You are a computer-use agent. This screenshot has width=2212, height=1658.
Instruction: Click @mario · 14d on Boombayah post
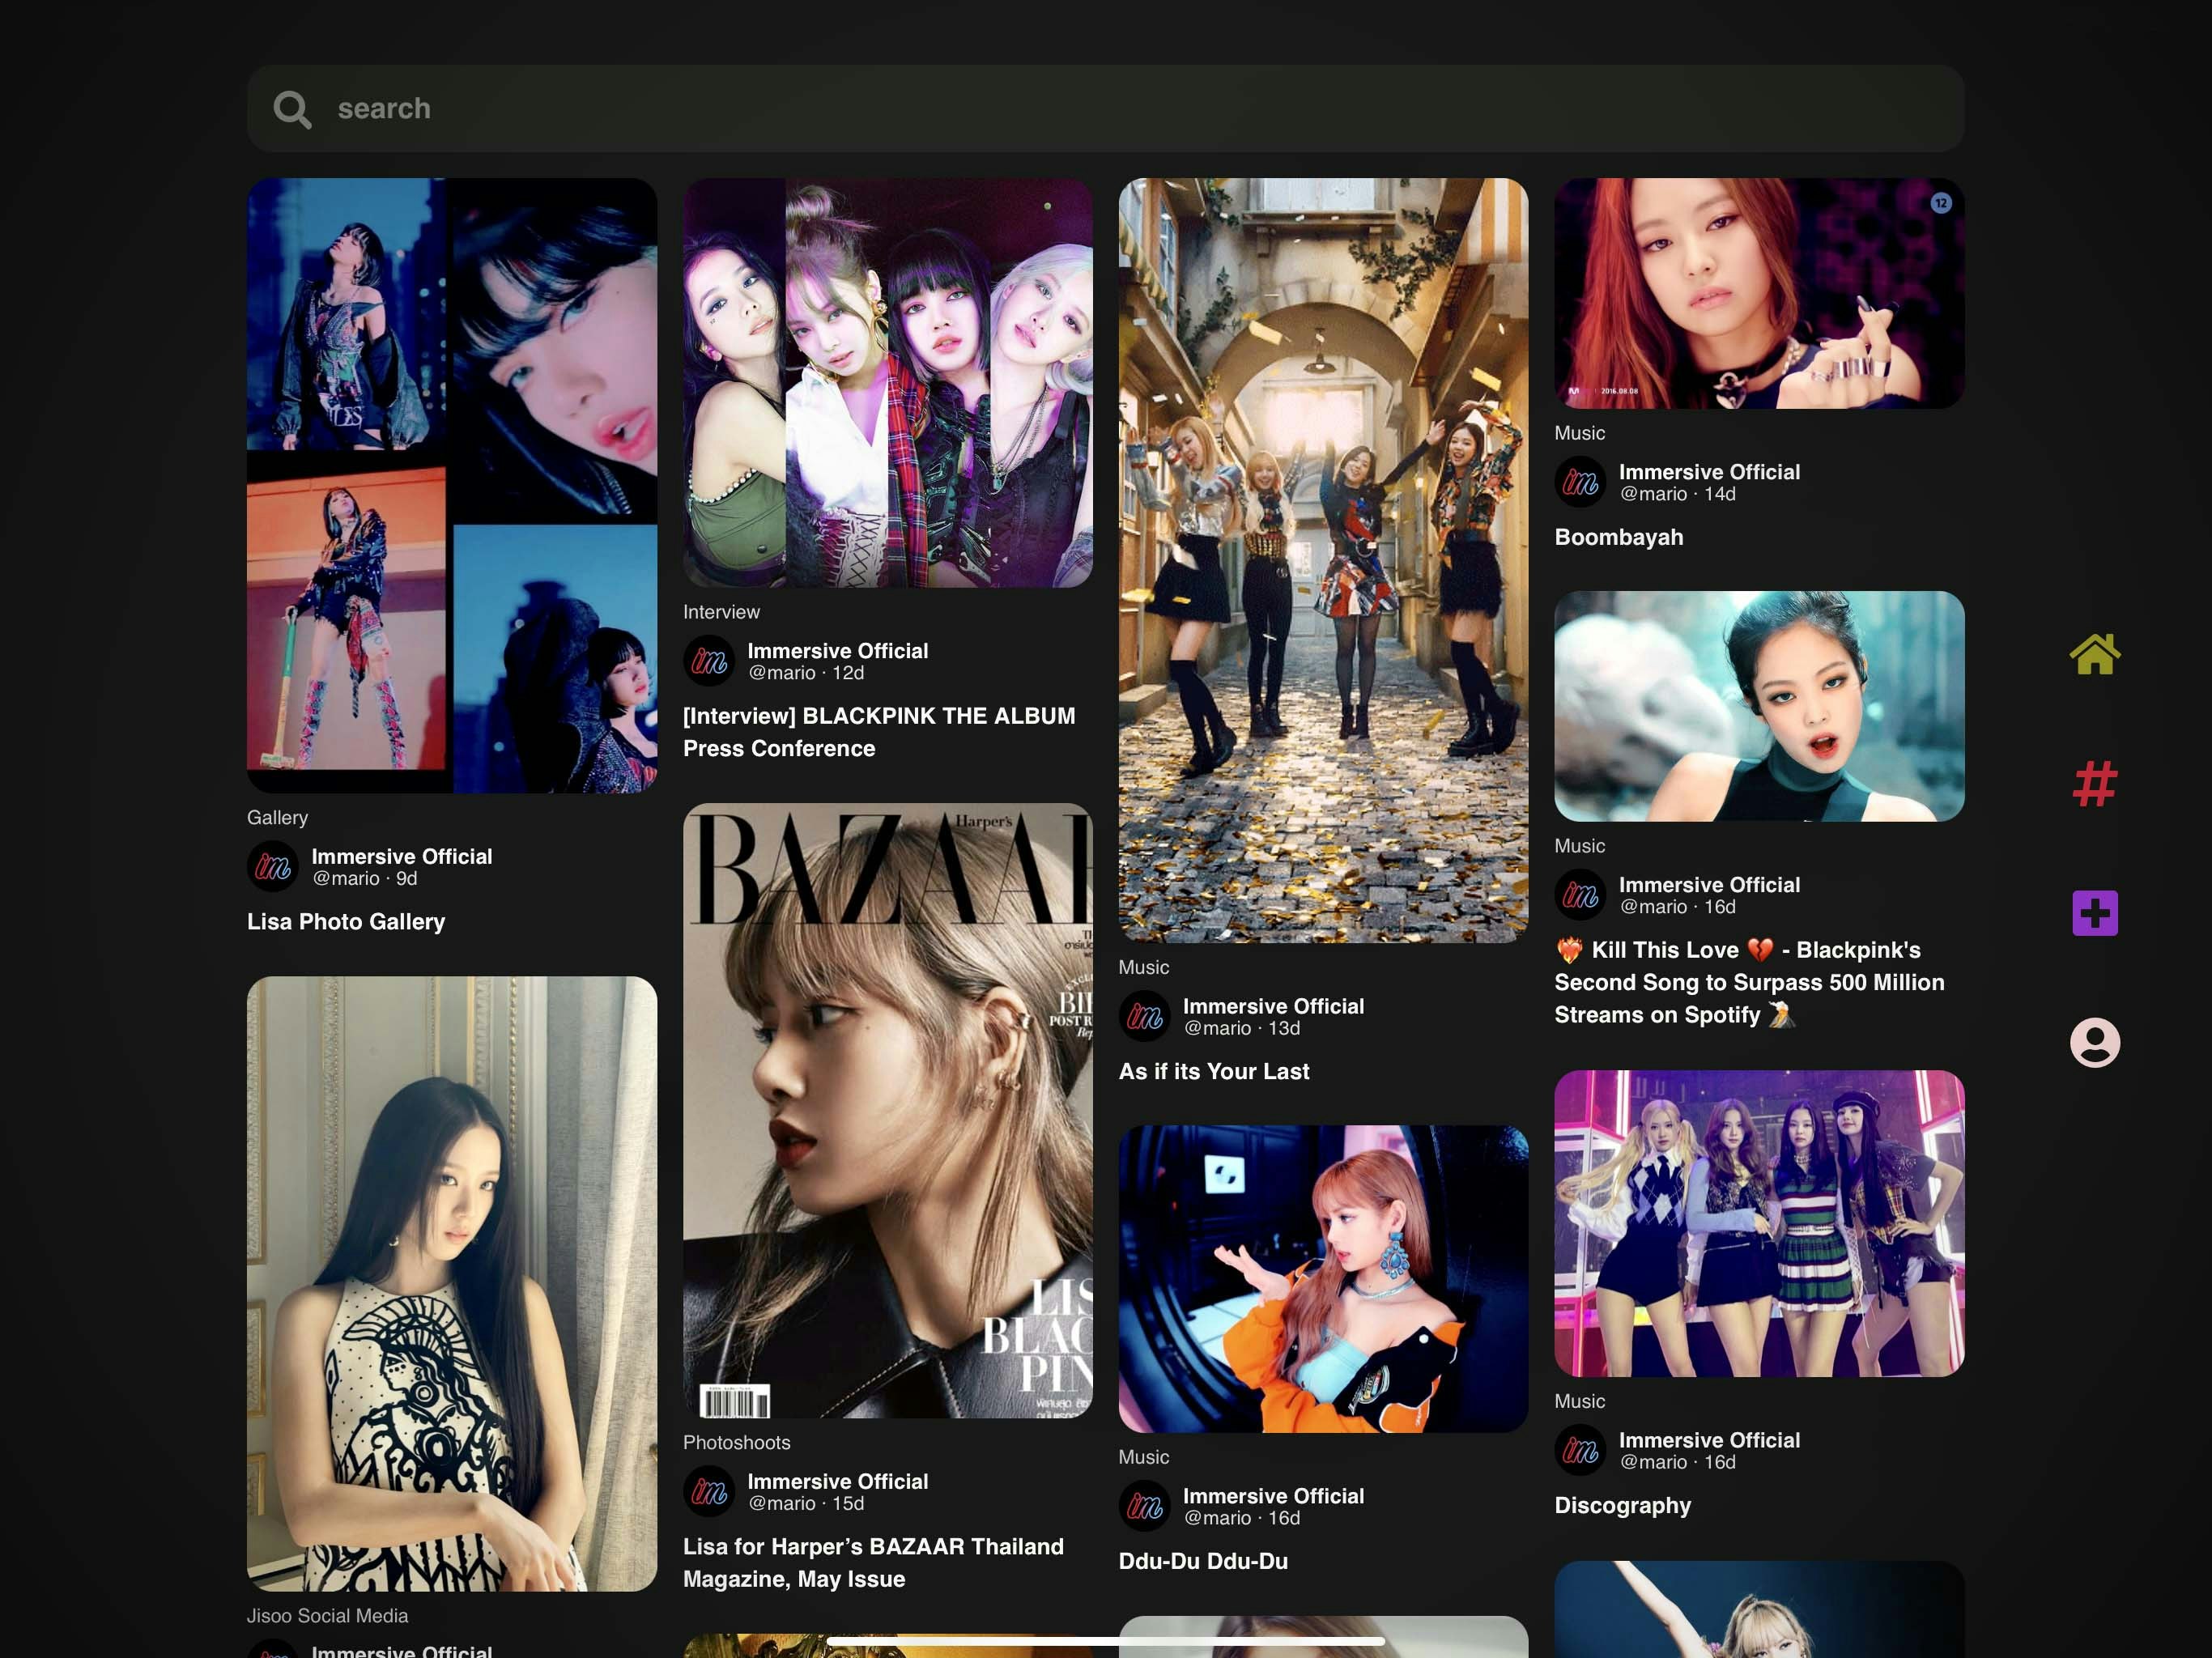click(1677, 494)
